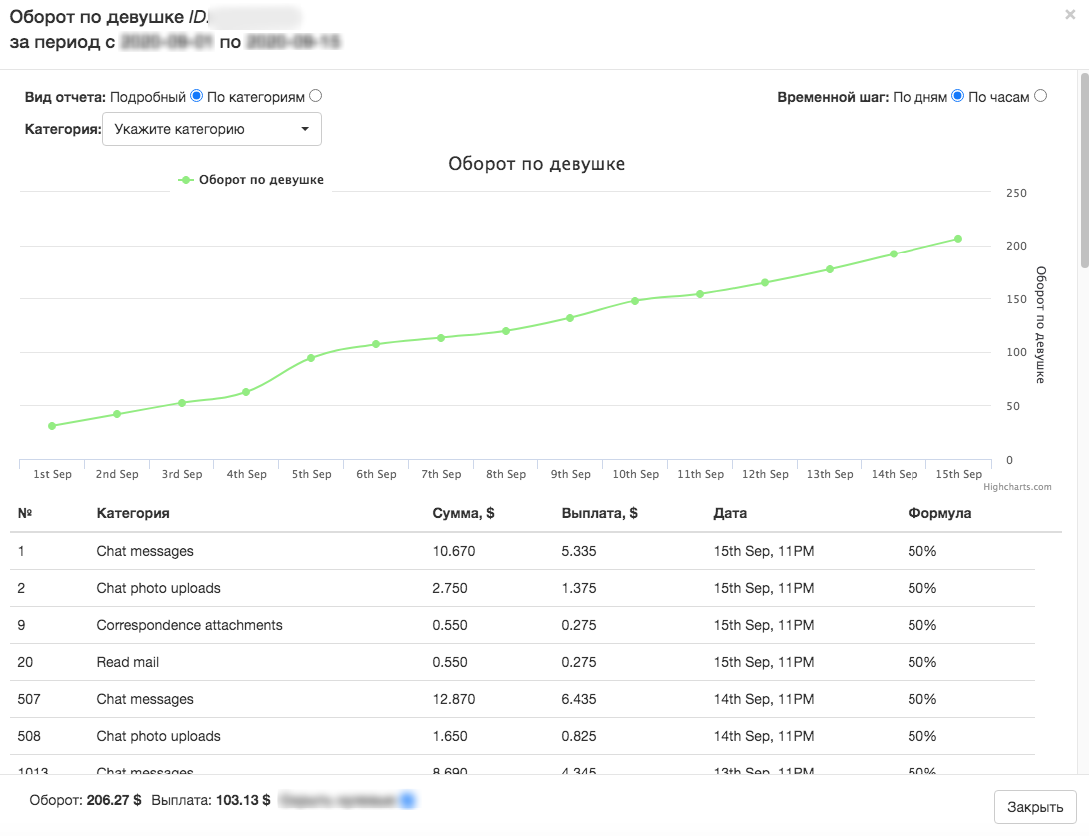Open the "Укажите категорию" dropdown
This screenshot has height=836, width=1089.
pos(212,129)
